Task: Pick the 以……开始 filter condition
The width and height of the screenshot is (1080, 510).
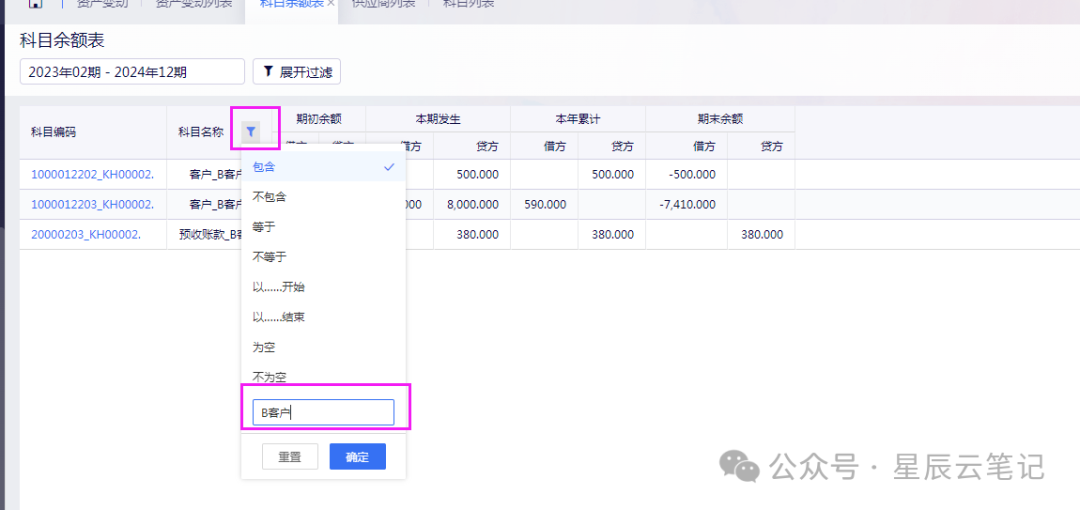Action: click(323, 287)
